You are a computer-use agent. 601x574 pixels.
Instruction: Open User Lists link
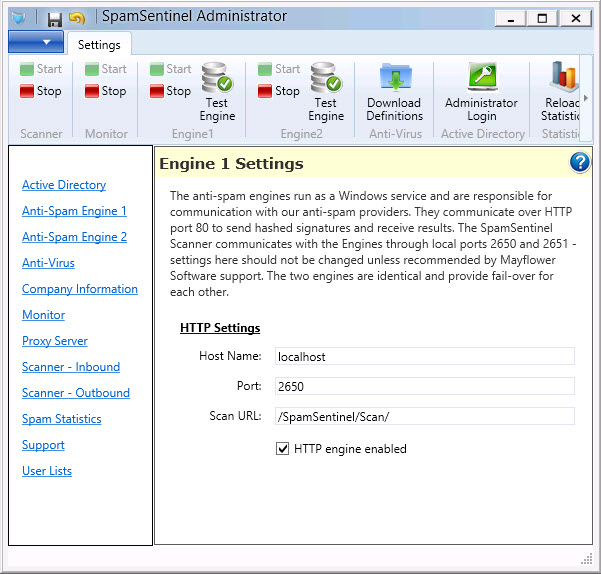[x=47, y=471]
